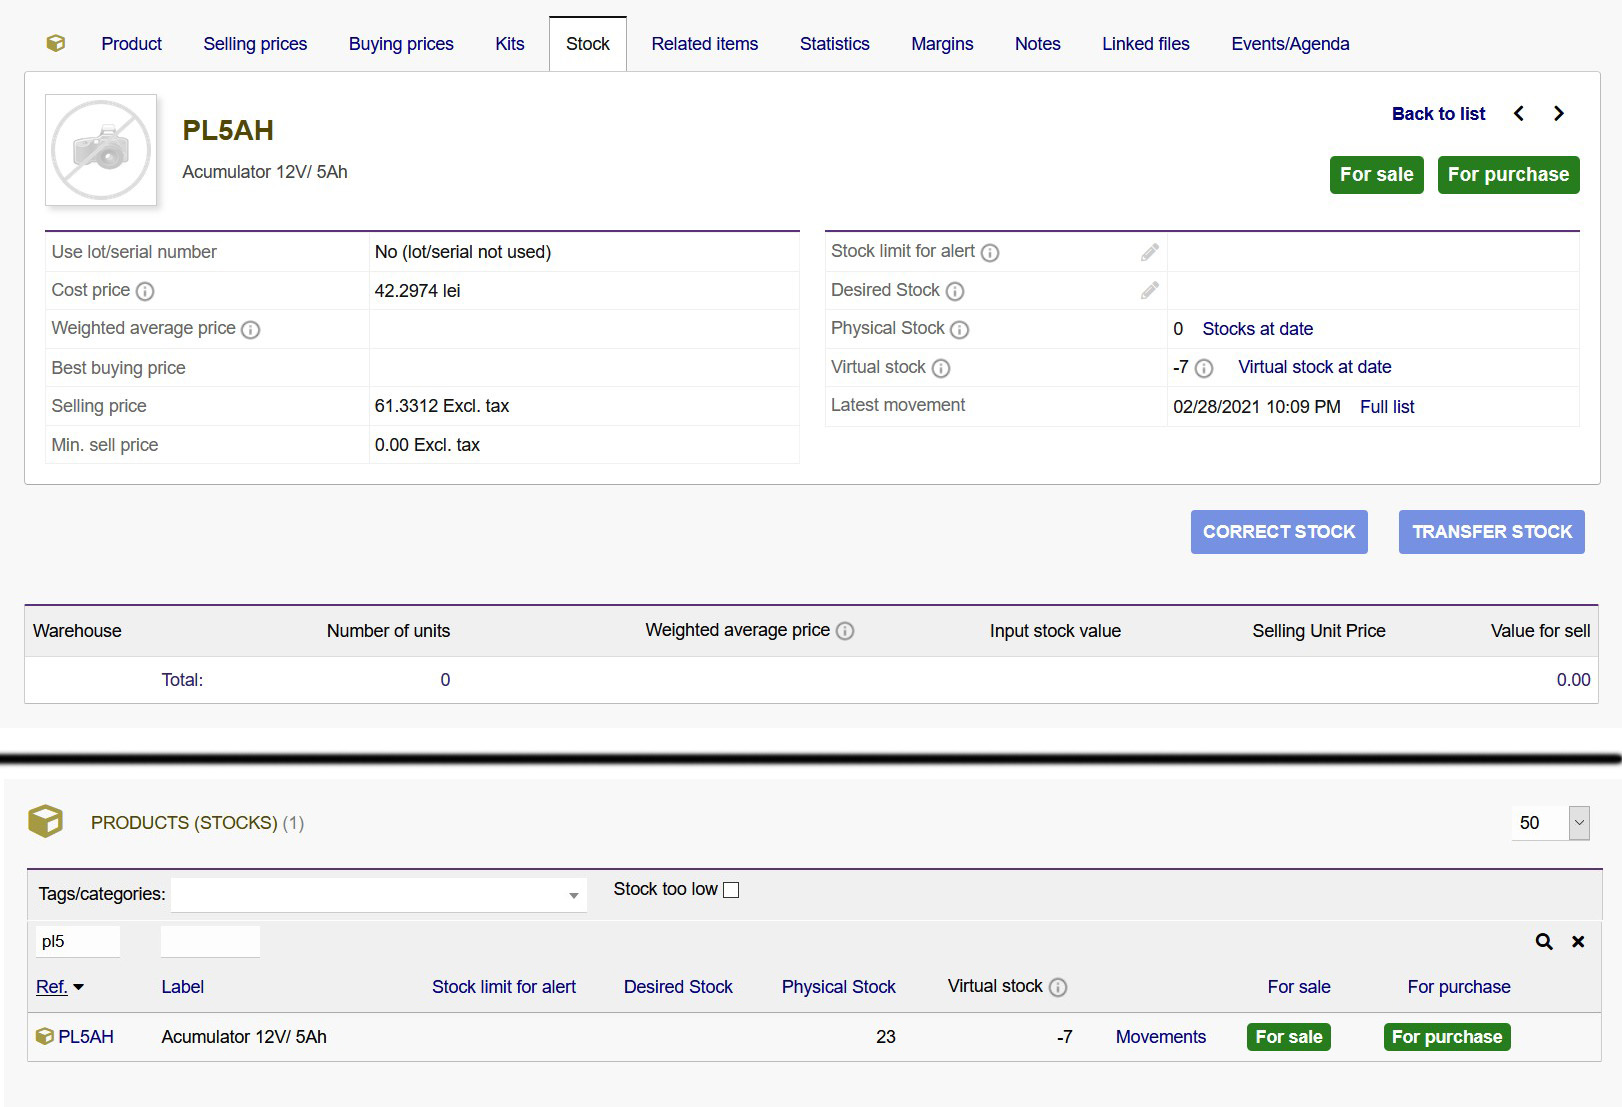Click the 61.3312 Excl. tax selling price

point(442,406)
